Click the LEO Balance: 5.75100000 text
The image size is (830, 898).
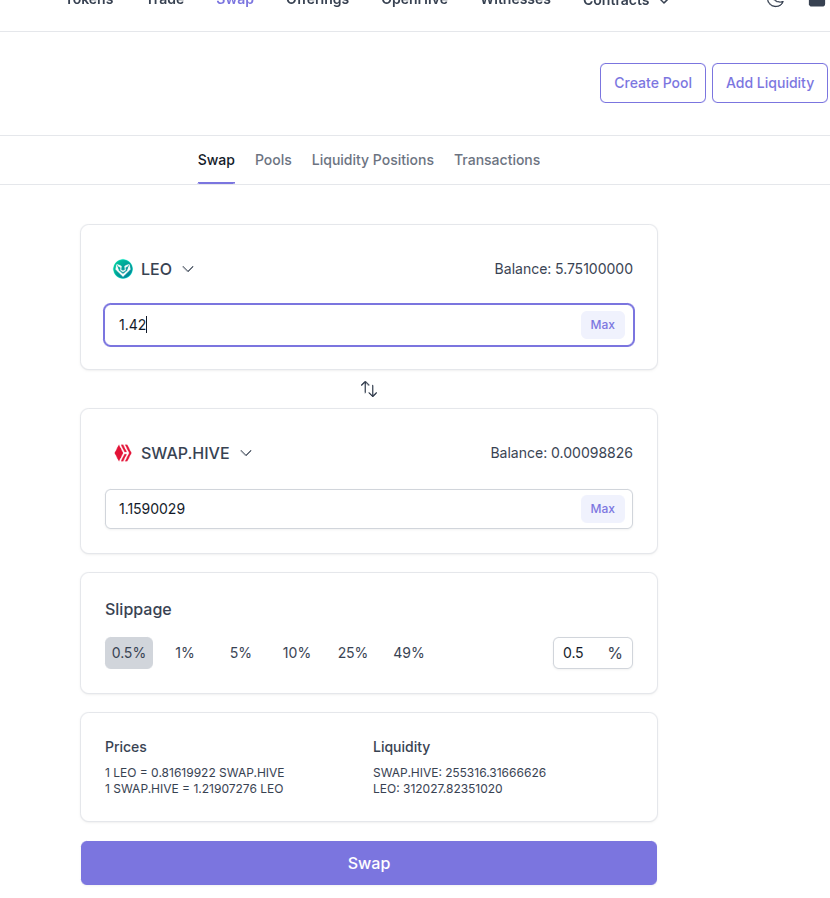(564, 269)
